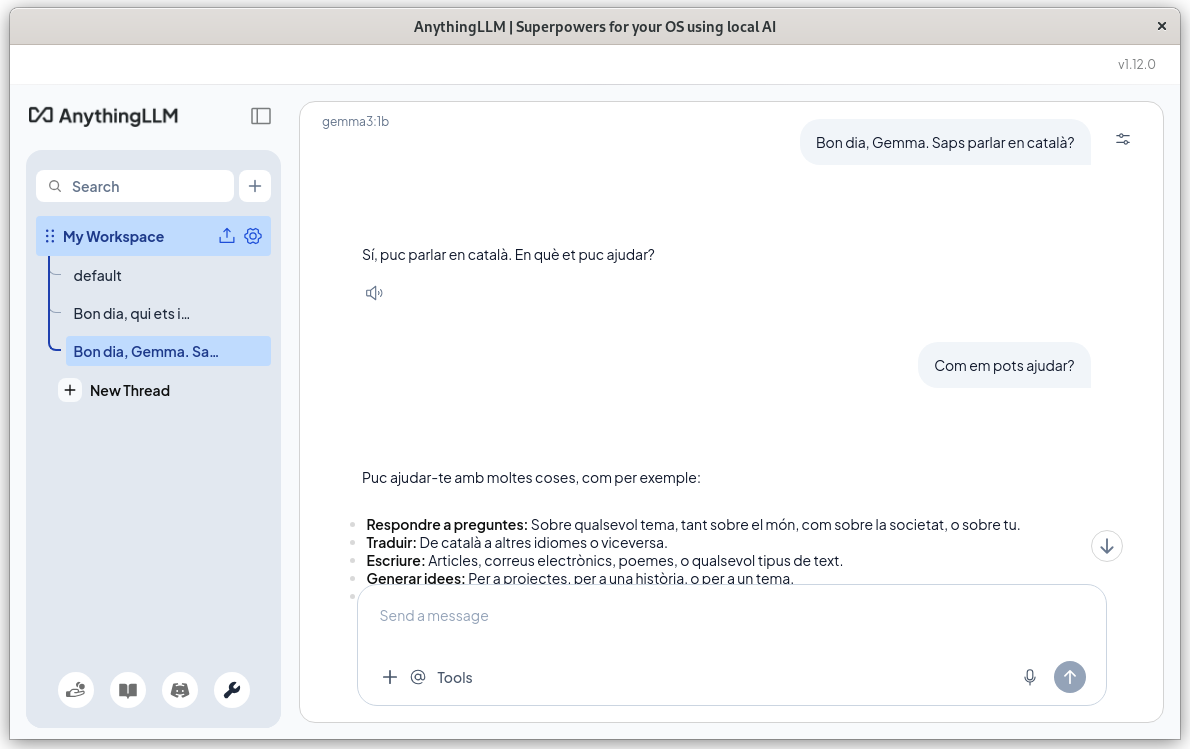This screenshot has width=1190, height=749.
Task: Open My Workspace gear settings
Action: click(x=253, y=236)
